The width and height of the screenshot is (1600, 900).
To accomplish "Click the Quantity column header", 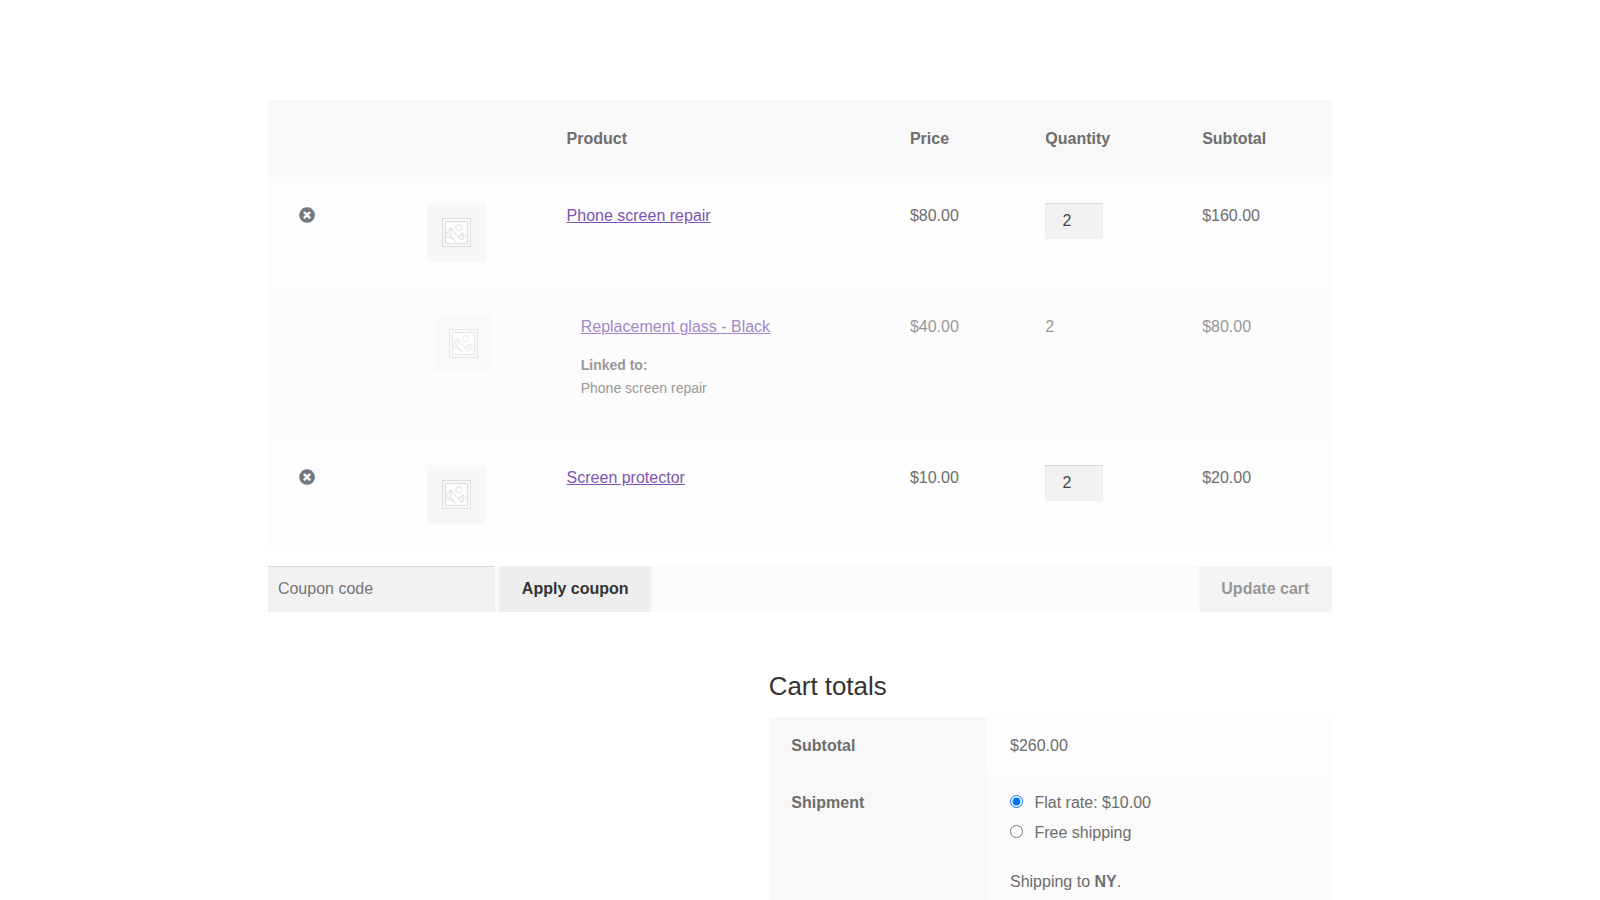I will [1077, 138].
